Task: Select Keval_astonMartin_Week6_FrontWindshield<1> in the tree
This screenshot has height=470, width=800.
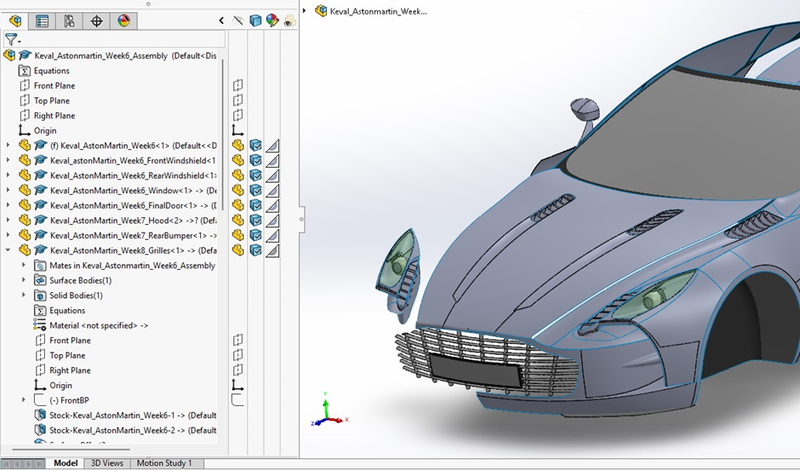Action: (x=133, y=160)
